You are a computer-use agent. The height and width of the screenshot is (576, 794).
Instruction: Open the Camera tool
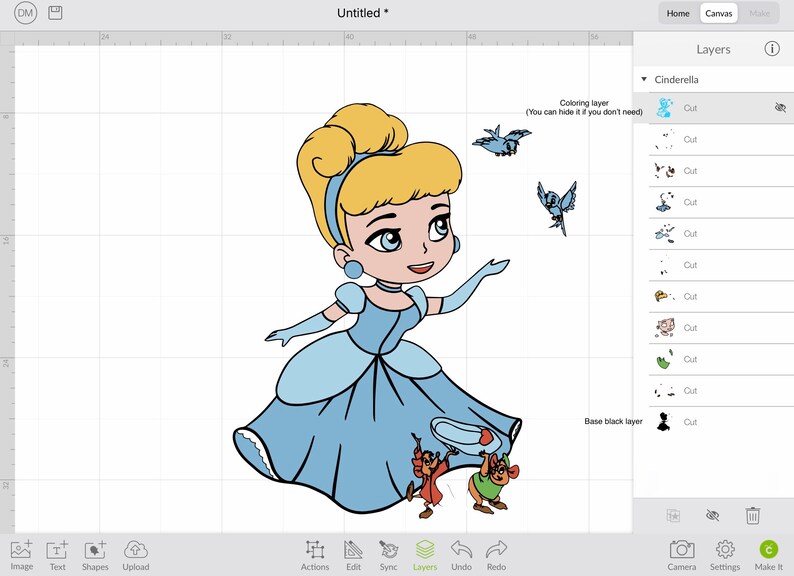pos(682,555)
